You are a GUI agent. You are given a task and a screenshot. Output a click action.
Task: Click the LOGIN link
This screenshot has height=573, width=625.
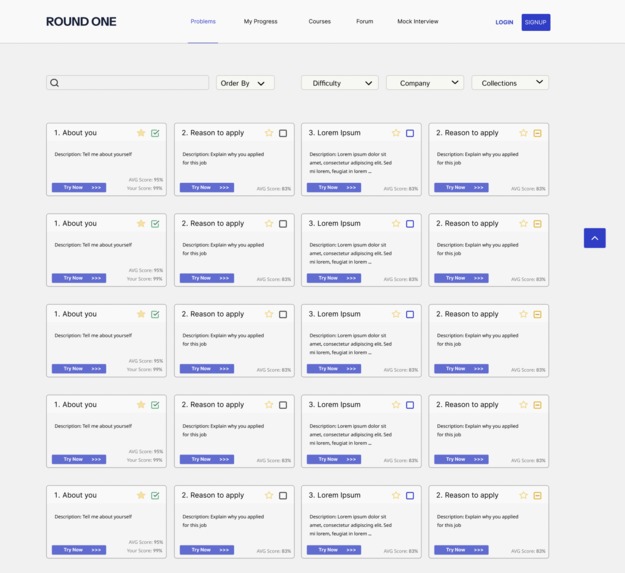(x=504, y=22)
